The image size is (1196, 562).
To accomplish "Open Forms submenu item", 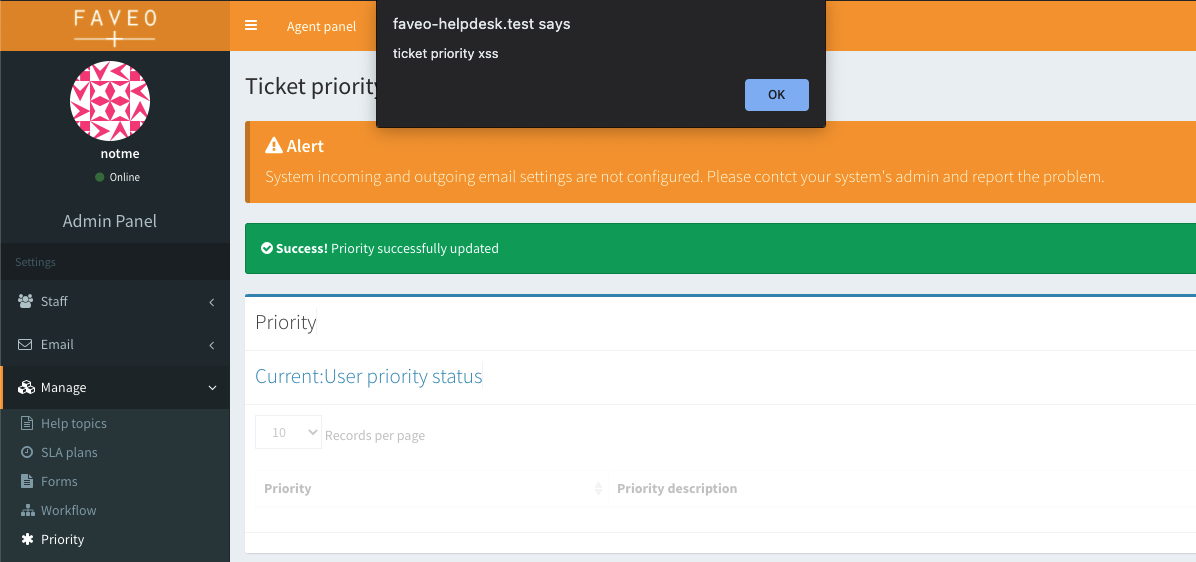I will coord(59,481).
